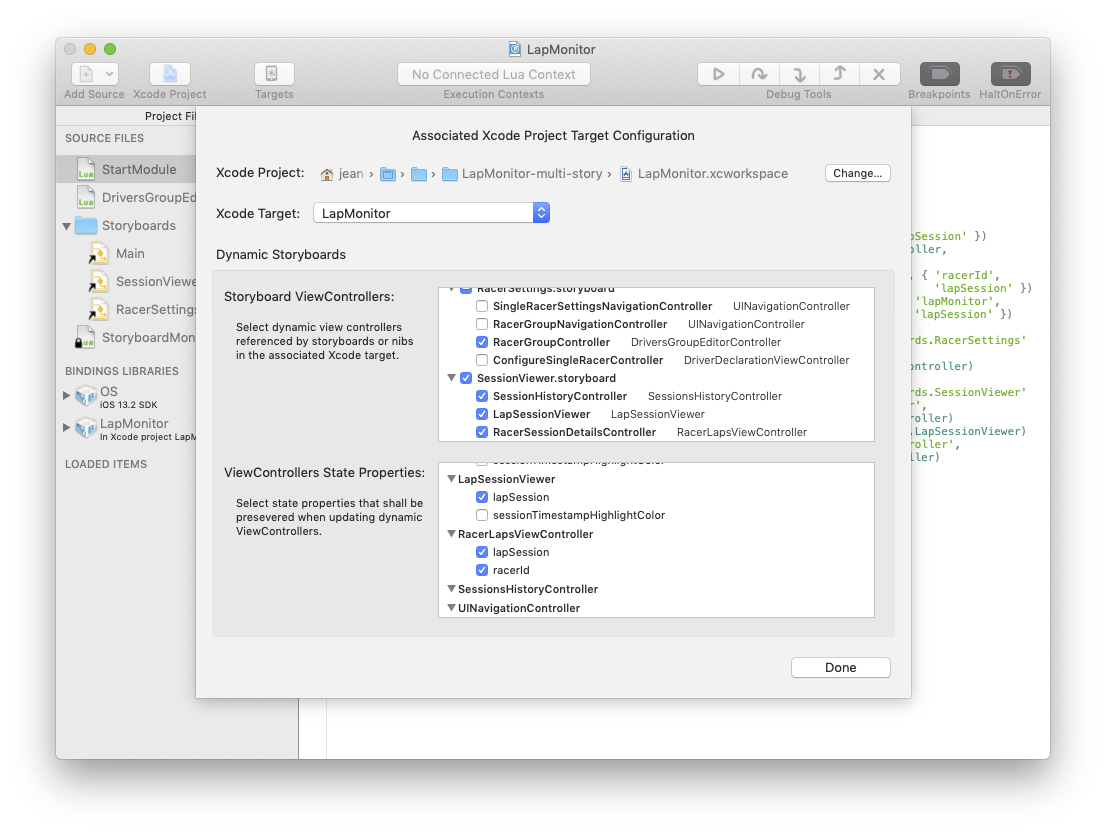1106x833 pixels.
Task: Click the Step Into debug icon
Action: [x=799, y=74]
